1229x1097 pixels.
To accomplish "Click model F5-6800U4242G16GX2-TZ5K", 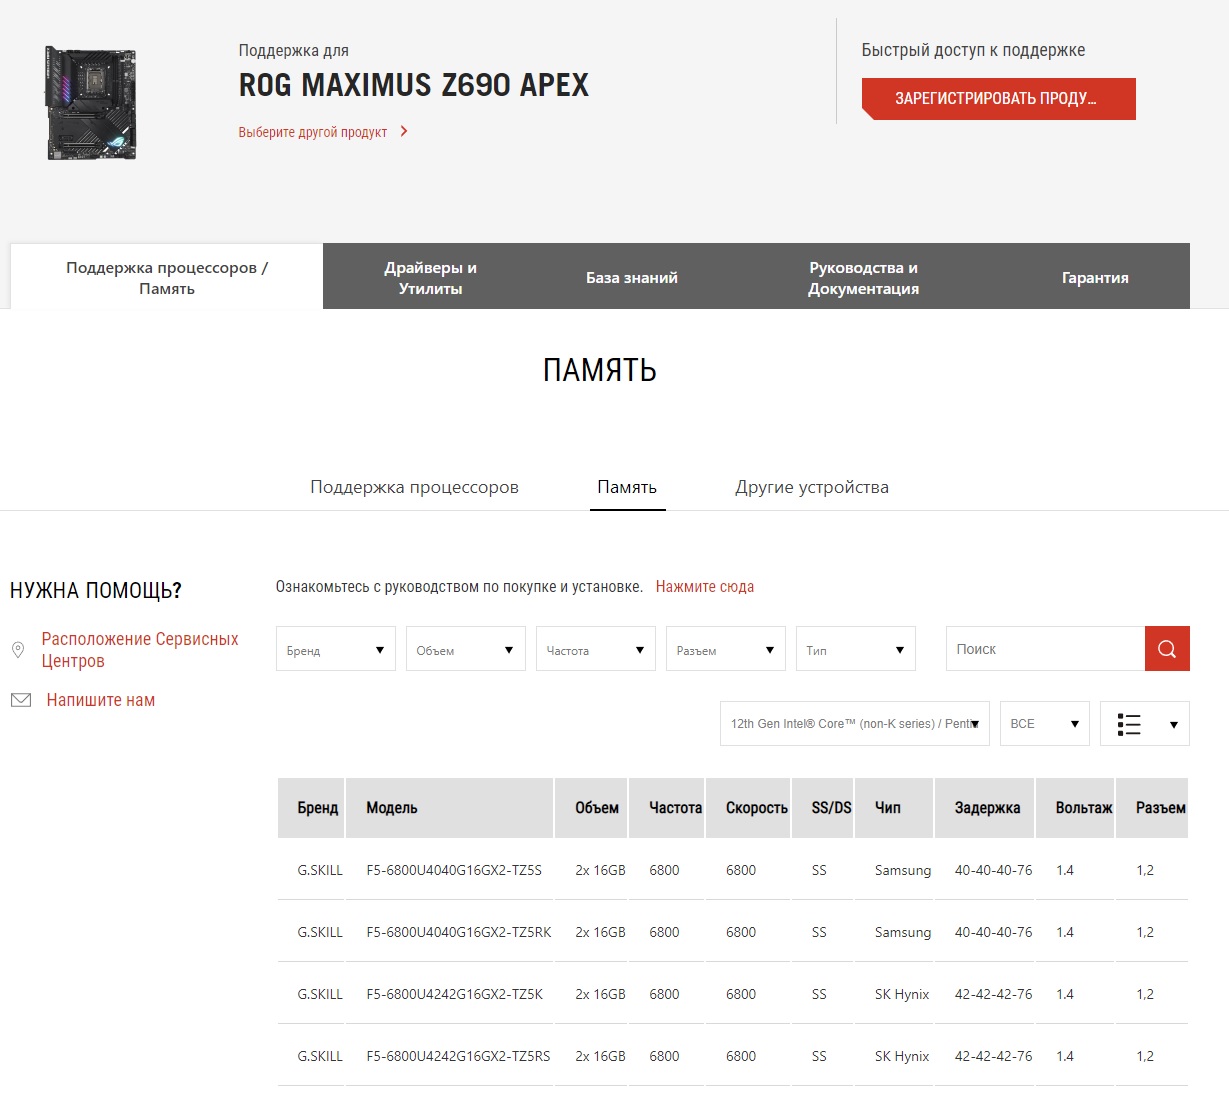I will click(455, 994).
